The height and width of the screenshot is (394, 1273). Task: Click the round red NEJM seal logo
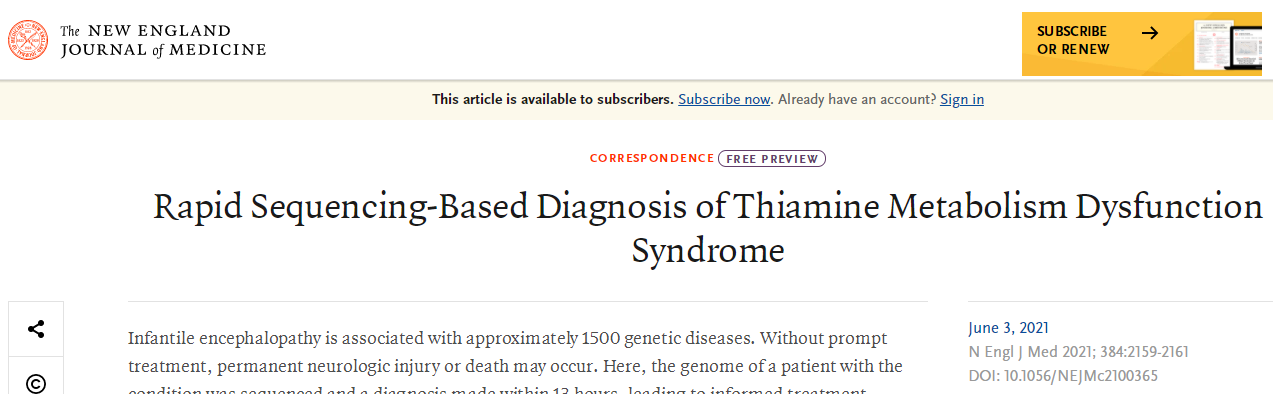point(28,39)
